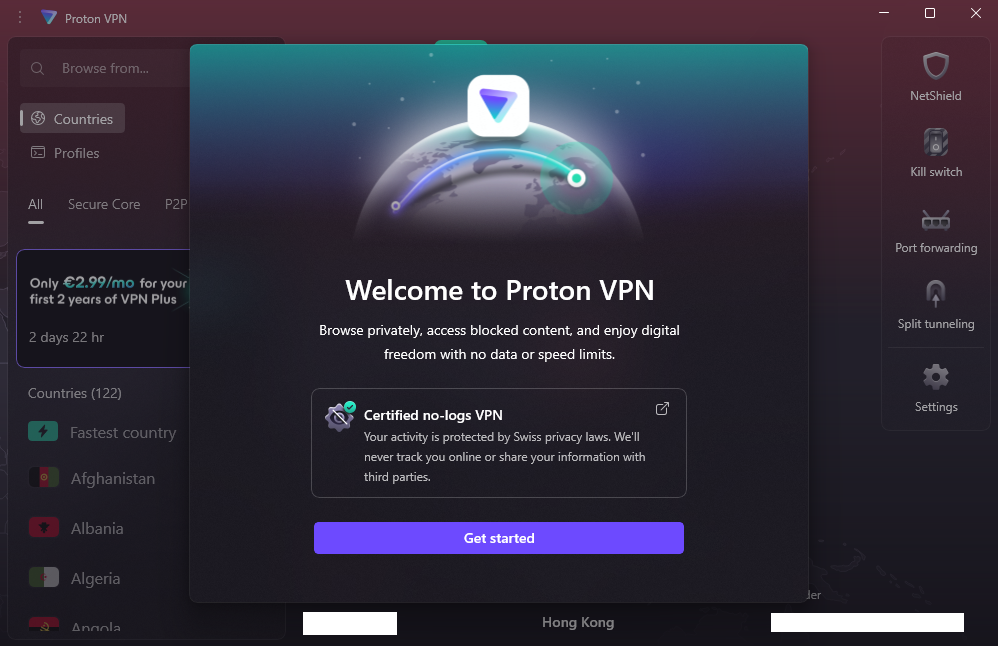Click the Proton VPN logo in title bar
The width and height of the screenshot is (998, 646).
(49, 17)
